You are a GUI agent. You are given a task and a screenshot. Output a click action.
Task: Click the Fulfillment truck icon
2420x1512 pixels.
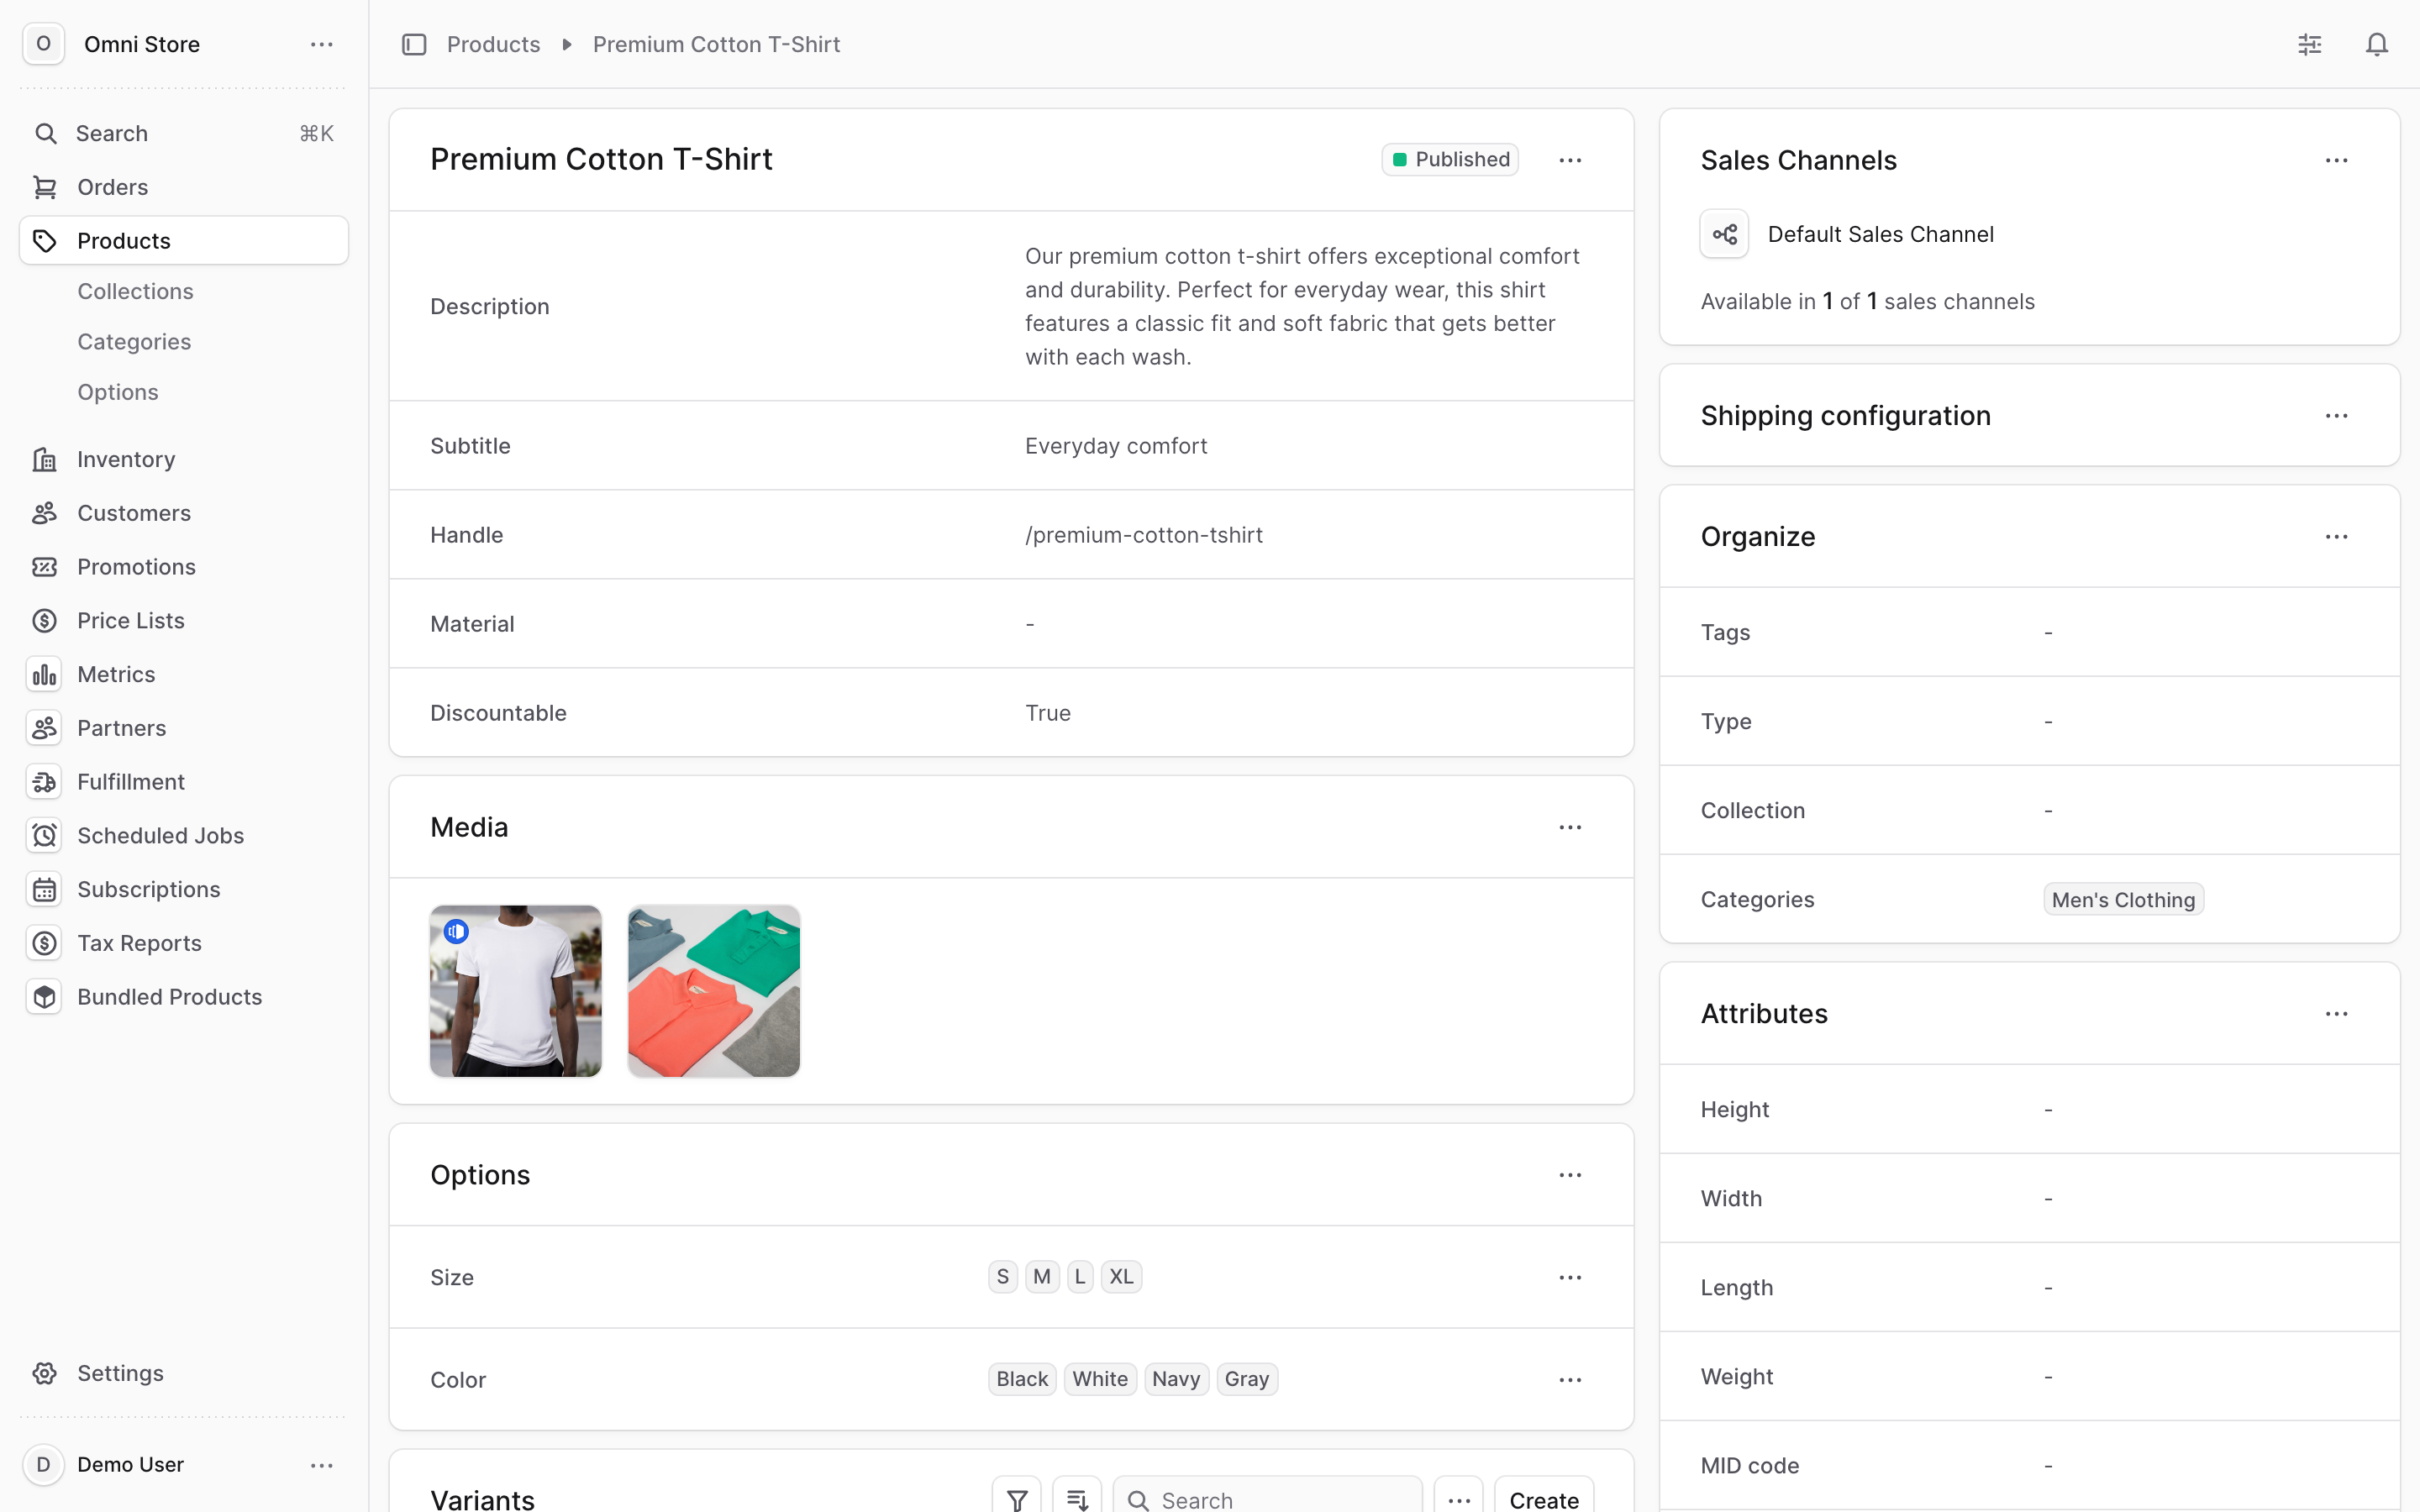coord(44,782)
